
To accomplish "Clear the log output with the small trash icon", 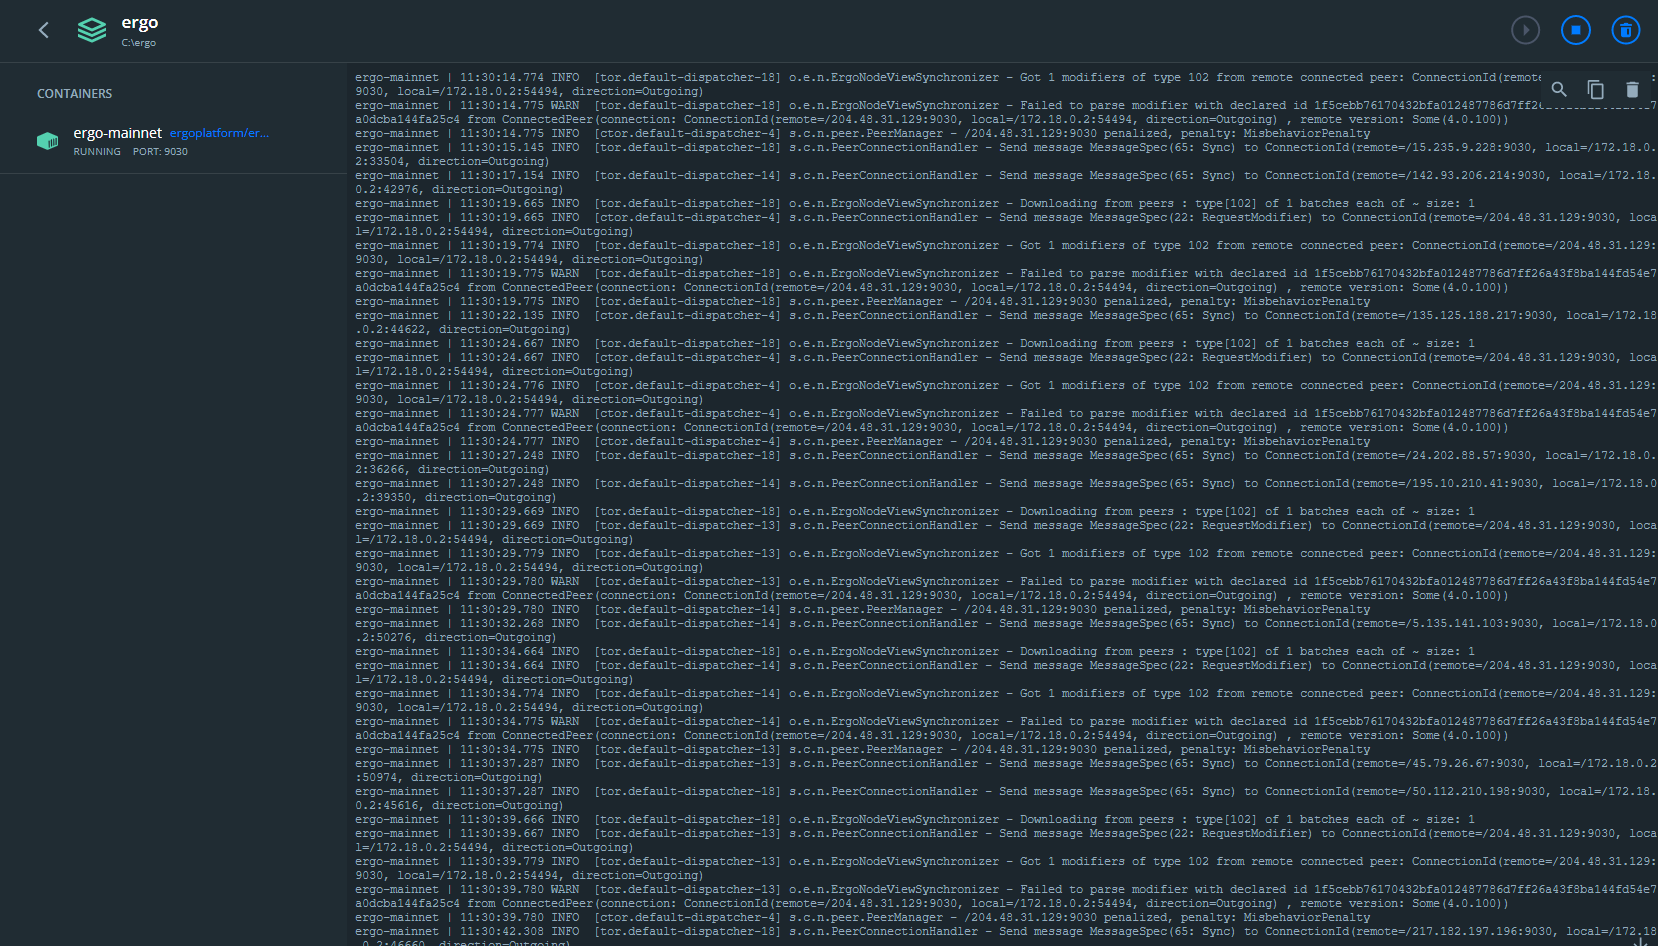I will pyautogui.click(x=1632, y=90).
